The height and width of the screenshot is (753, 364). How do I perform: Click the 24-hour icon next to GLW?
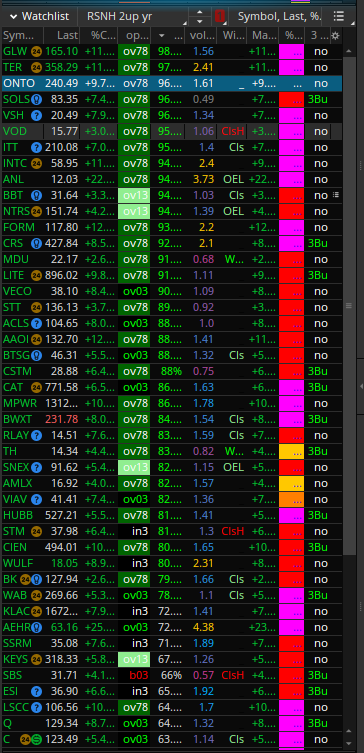coord(36,51)
